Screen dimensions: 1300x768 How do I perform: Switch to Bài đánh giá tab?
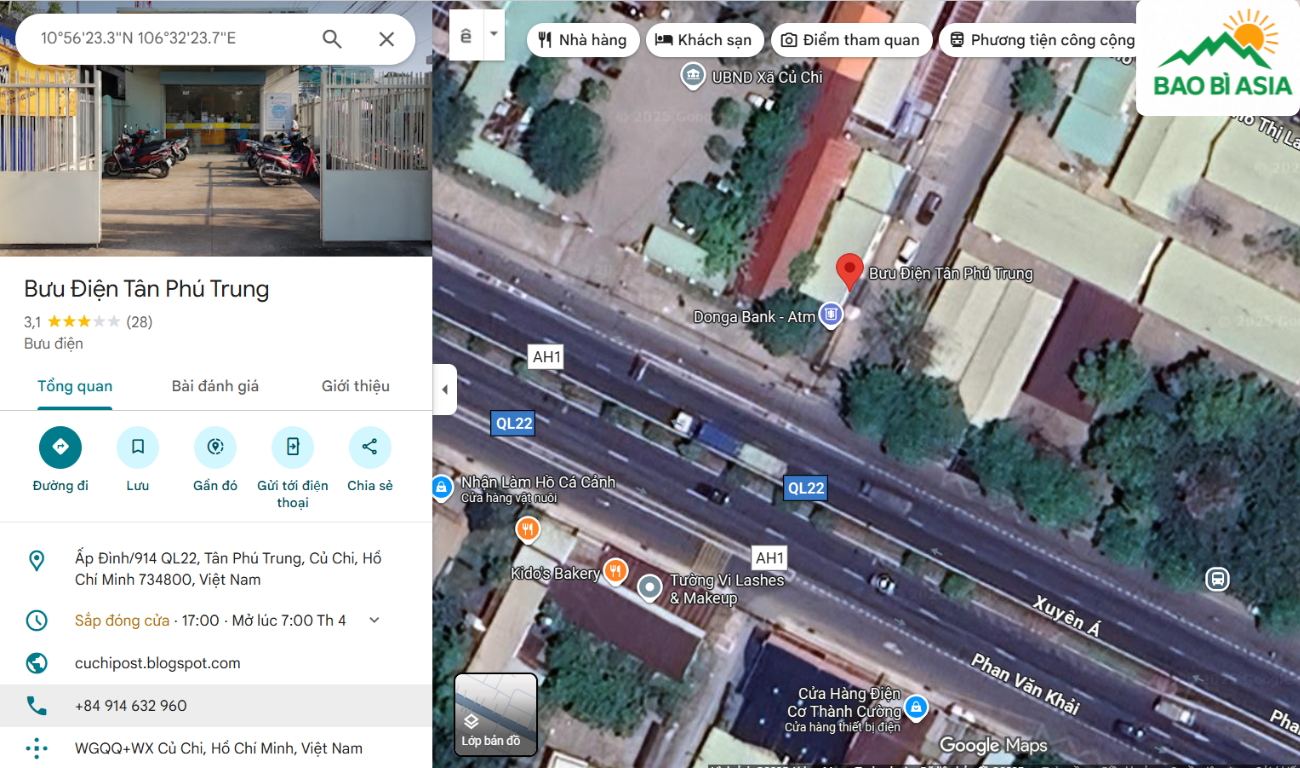215,386
